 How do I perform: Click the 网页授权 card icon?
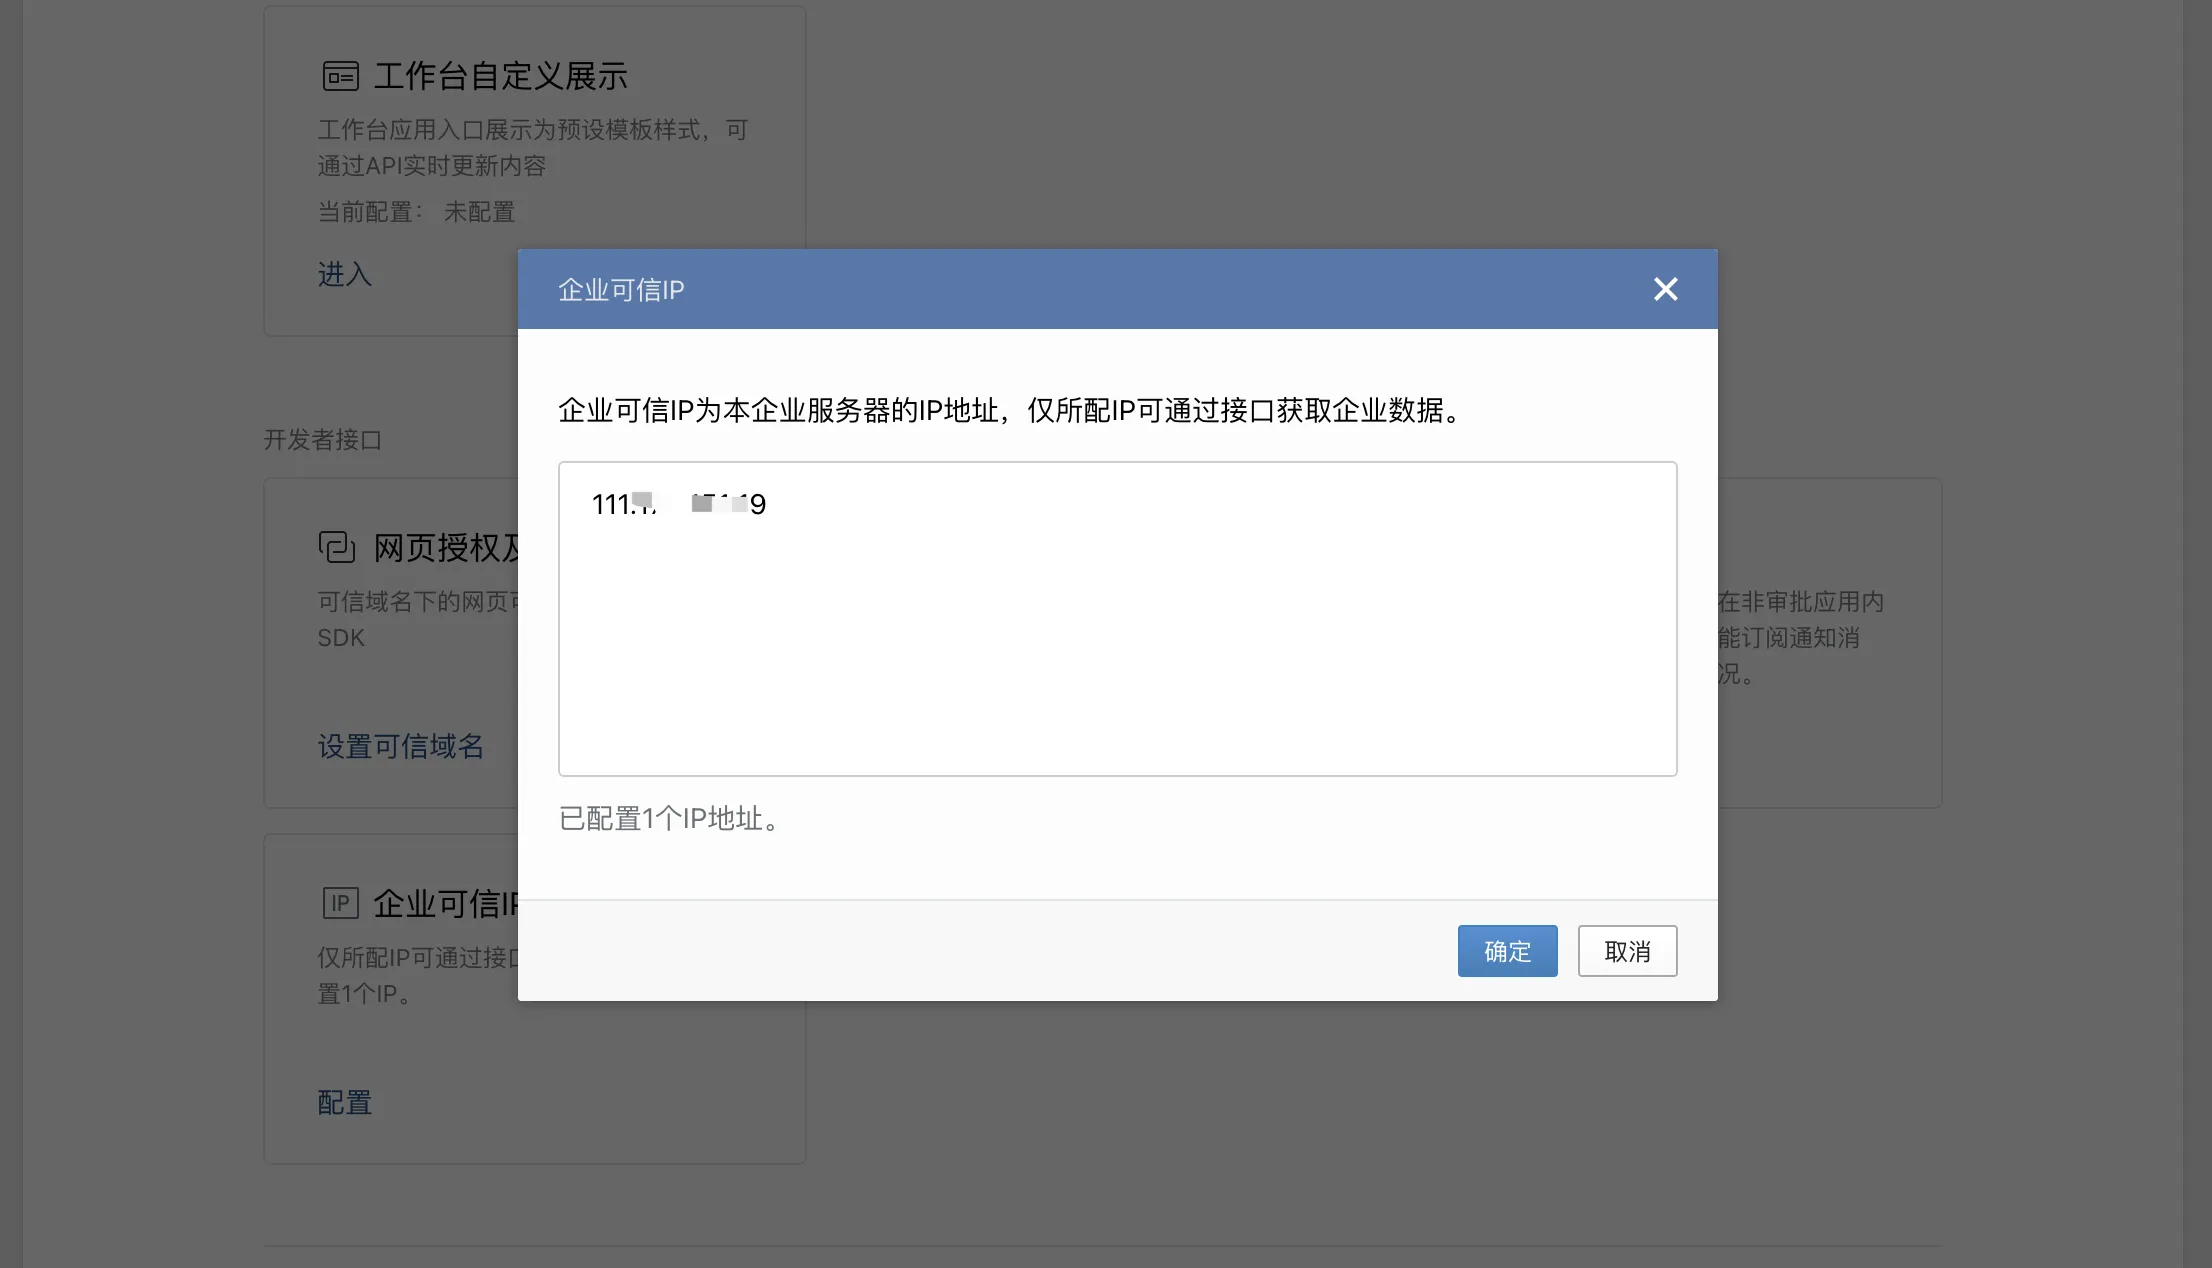tap(337, 547)
